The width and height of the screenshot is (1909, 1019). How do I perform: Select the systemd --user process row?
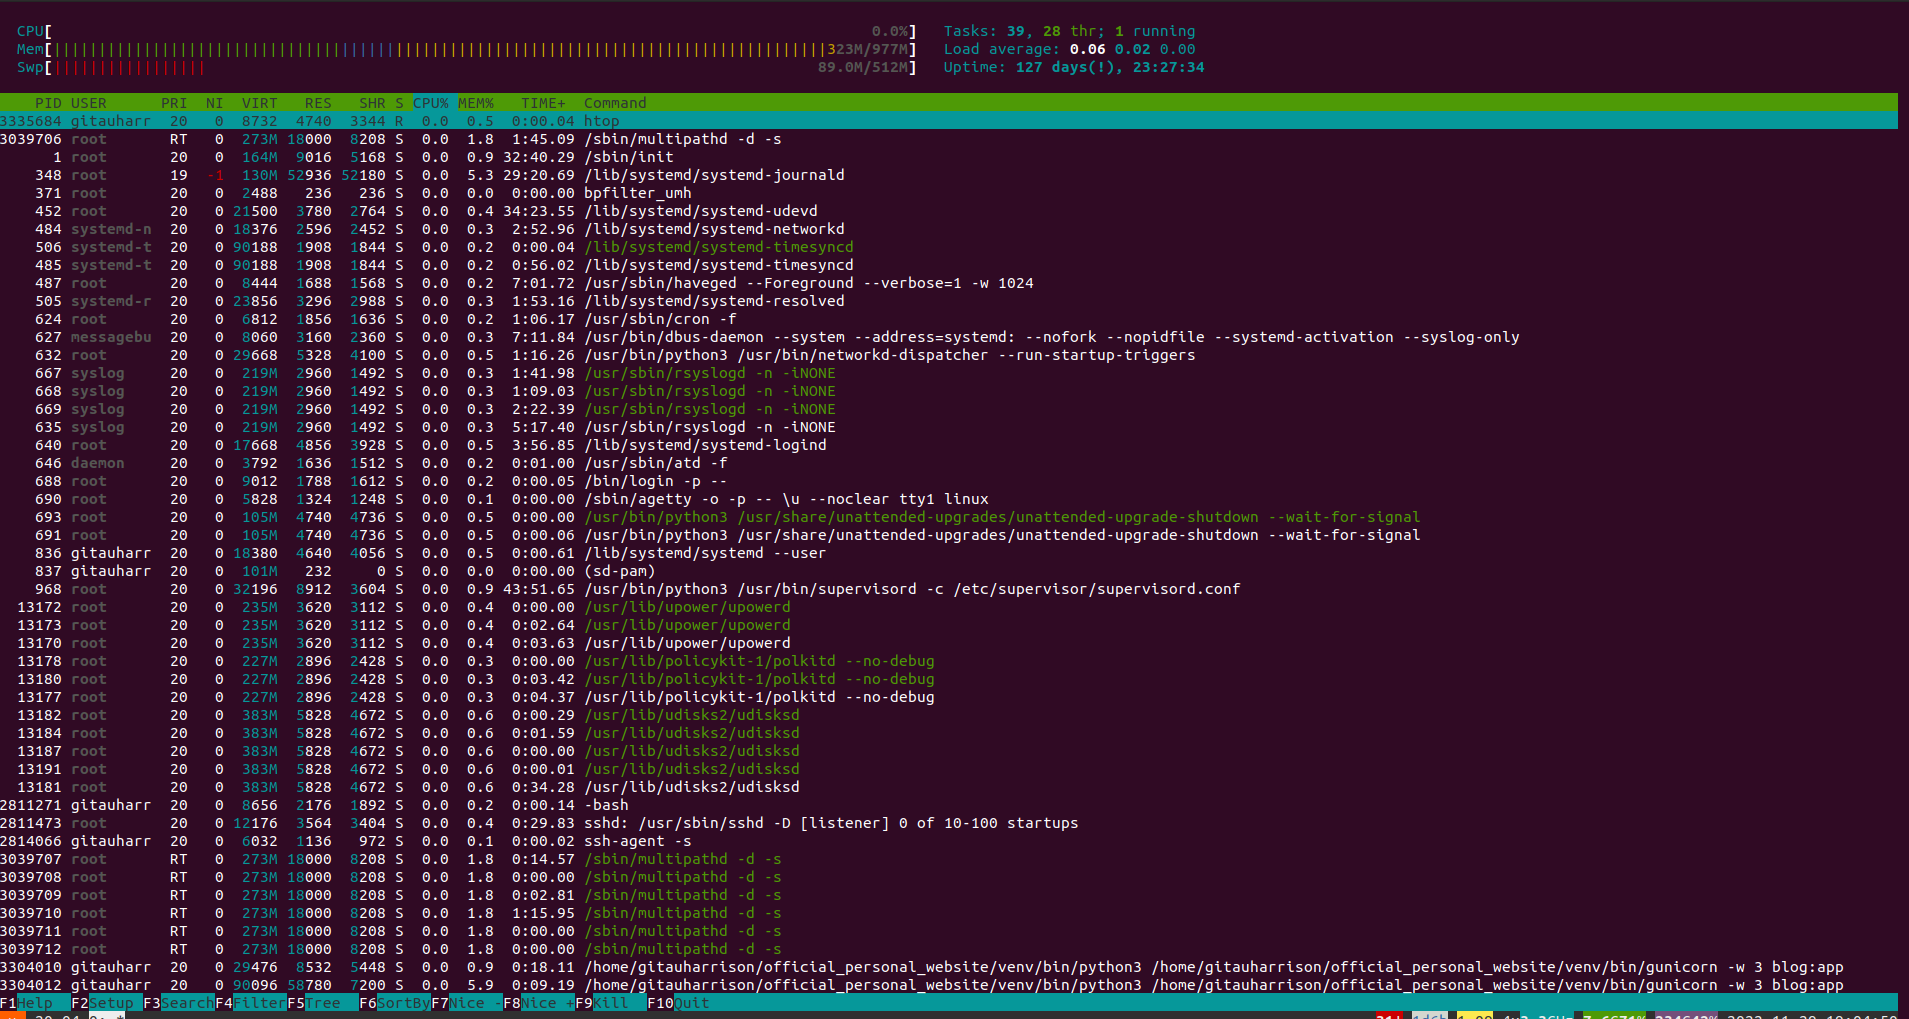click(949, 553)
